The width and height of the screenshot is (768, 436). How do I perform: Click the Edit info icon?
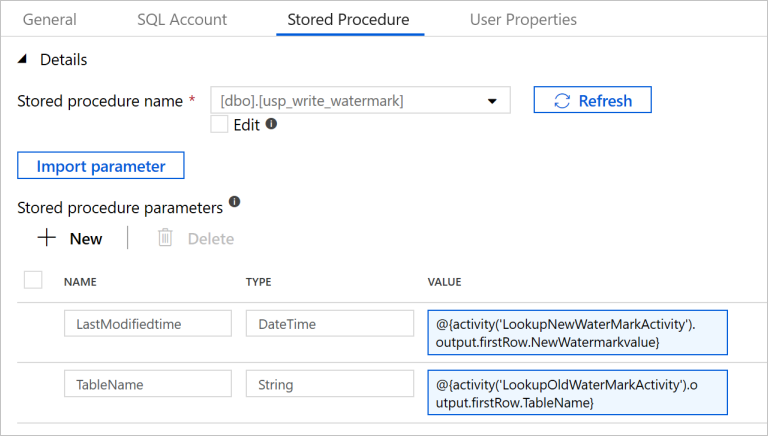(271, 125)
